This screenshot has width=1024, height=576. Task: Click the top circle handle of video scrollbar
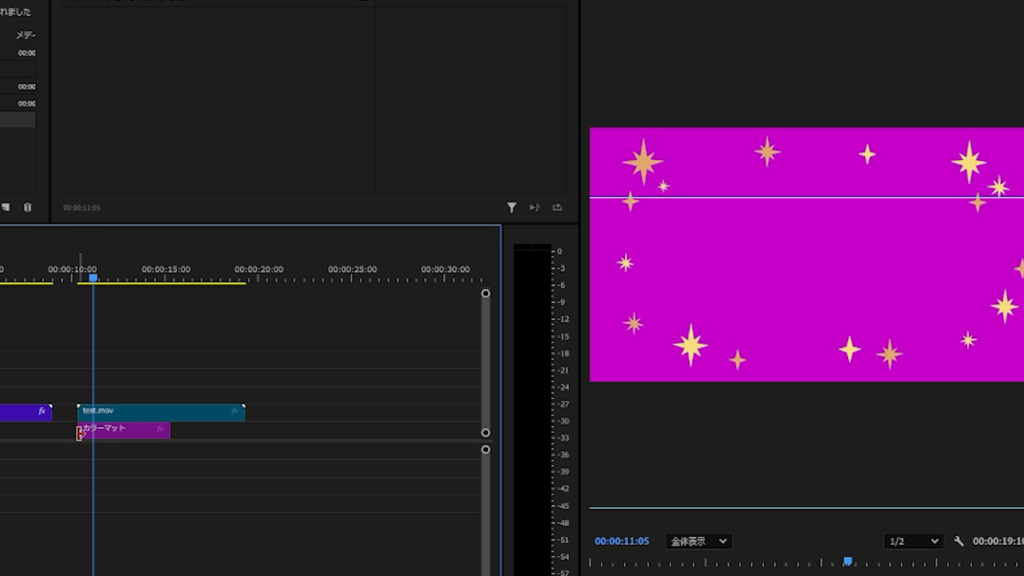485,293
